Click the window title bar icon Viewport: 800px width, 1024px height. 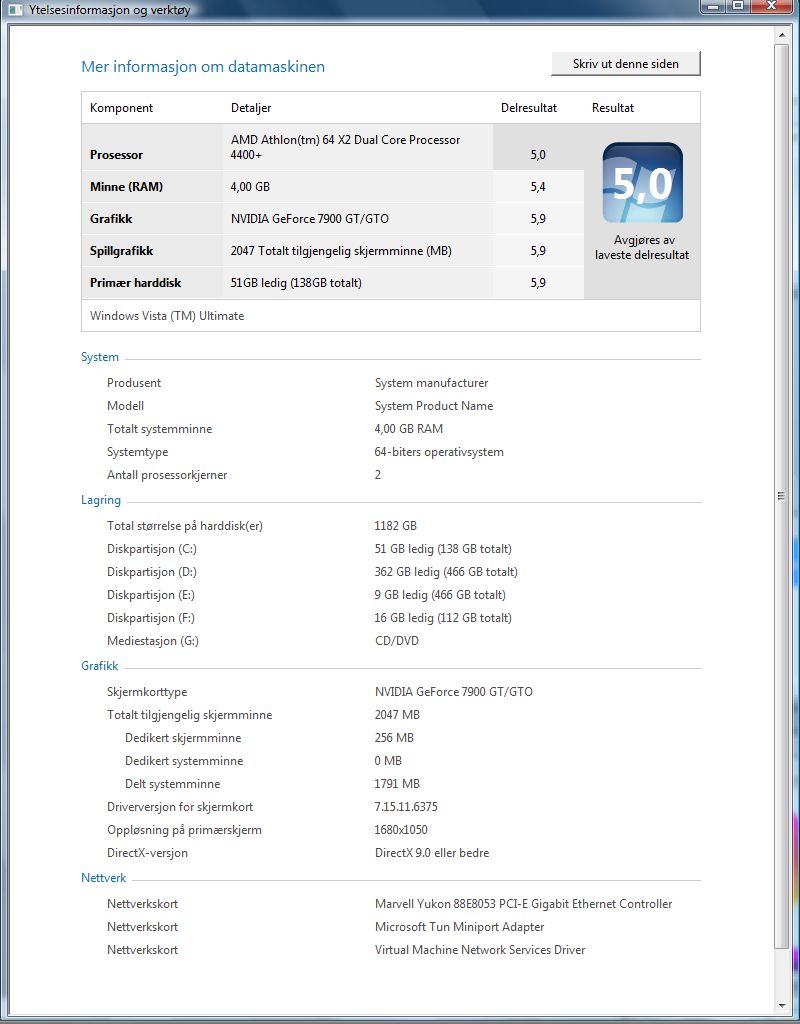pos(15,10)
